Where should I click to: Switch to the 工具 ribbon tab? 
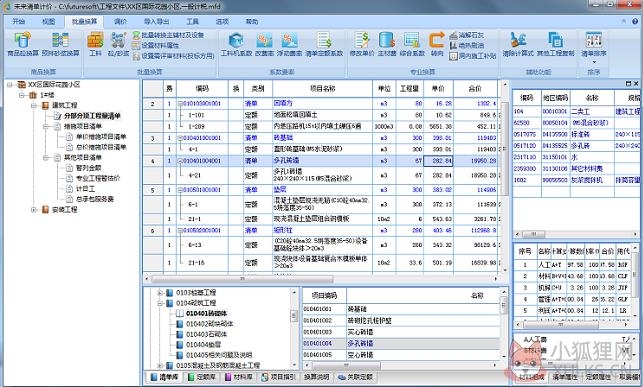pyautogui.click(x=192, y=21)
